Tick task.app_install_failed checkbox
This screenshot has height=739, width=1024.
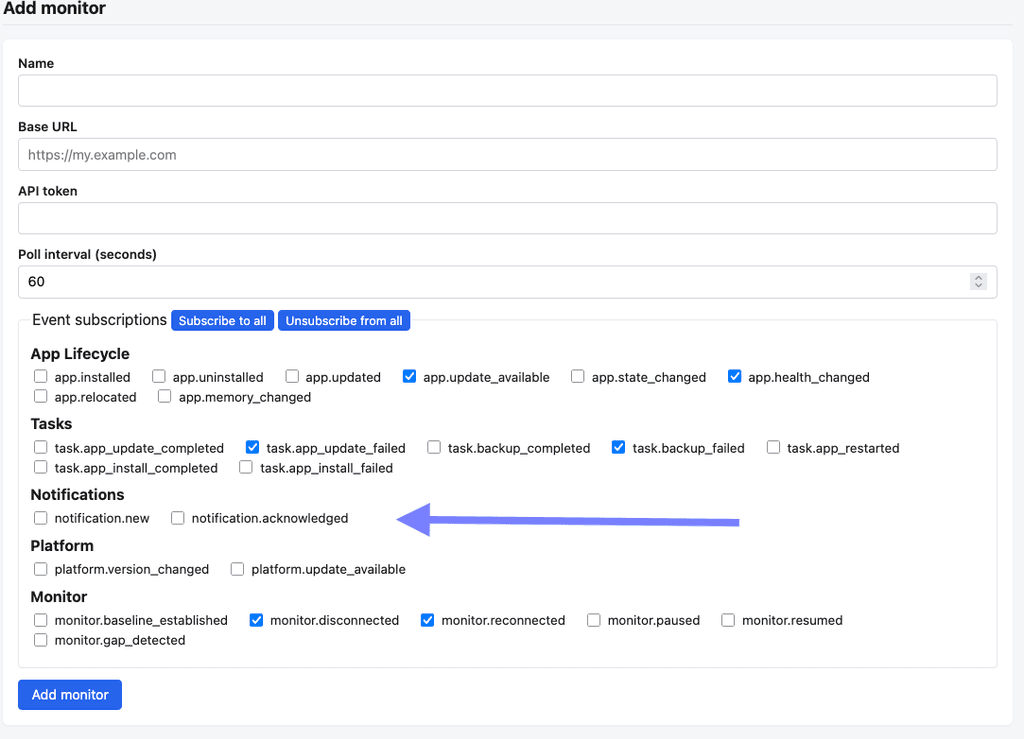[246, 467]
